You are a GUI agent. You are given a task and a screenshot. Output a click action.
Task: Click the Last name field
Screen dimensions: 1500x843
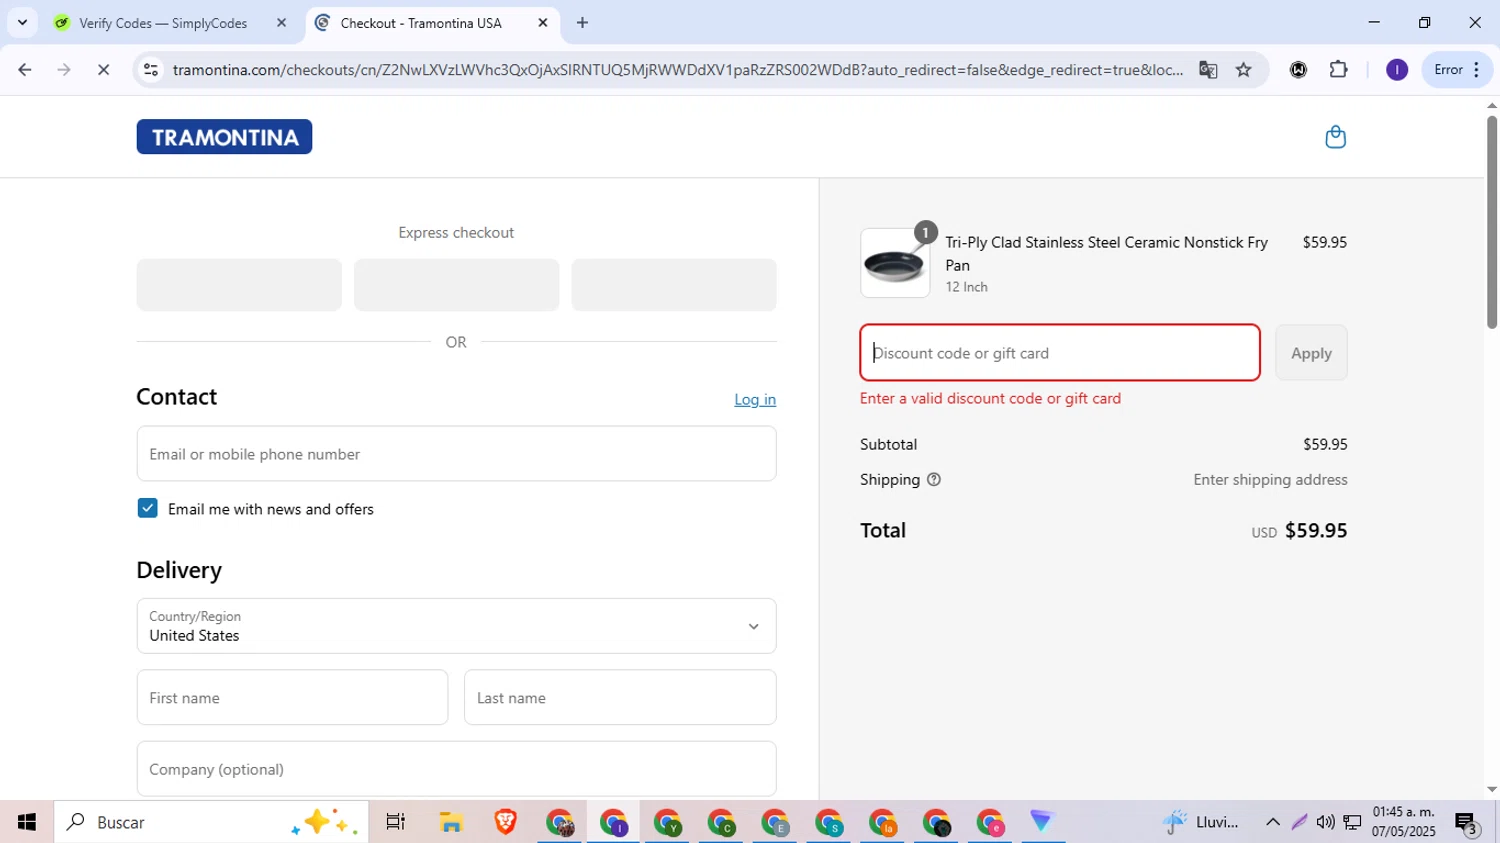tap(620, 698)
